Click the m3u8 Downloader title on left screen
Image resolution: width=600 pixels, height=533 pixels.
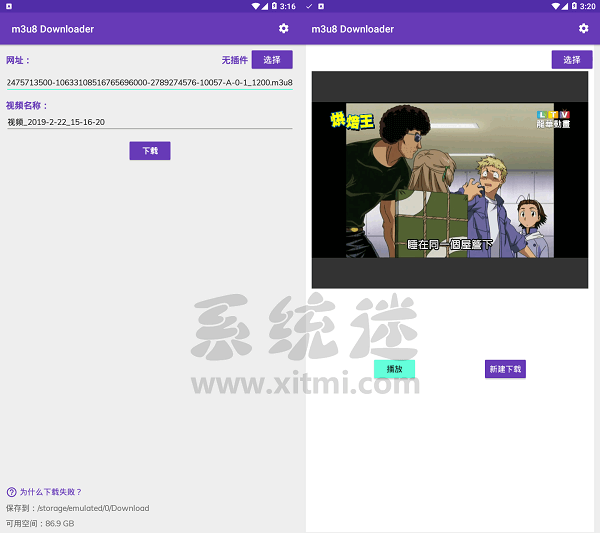(53, 29)
